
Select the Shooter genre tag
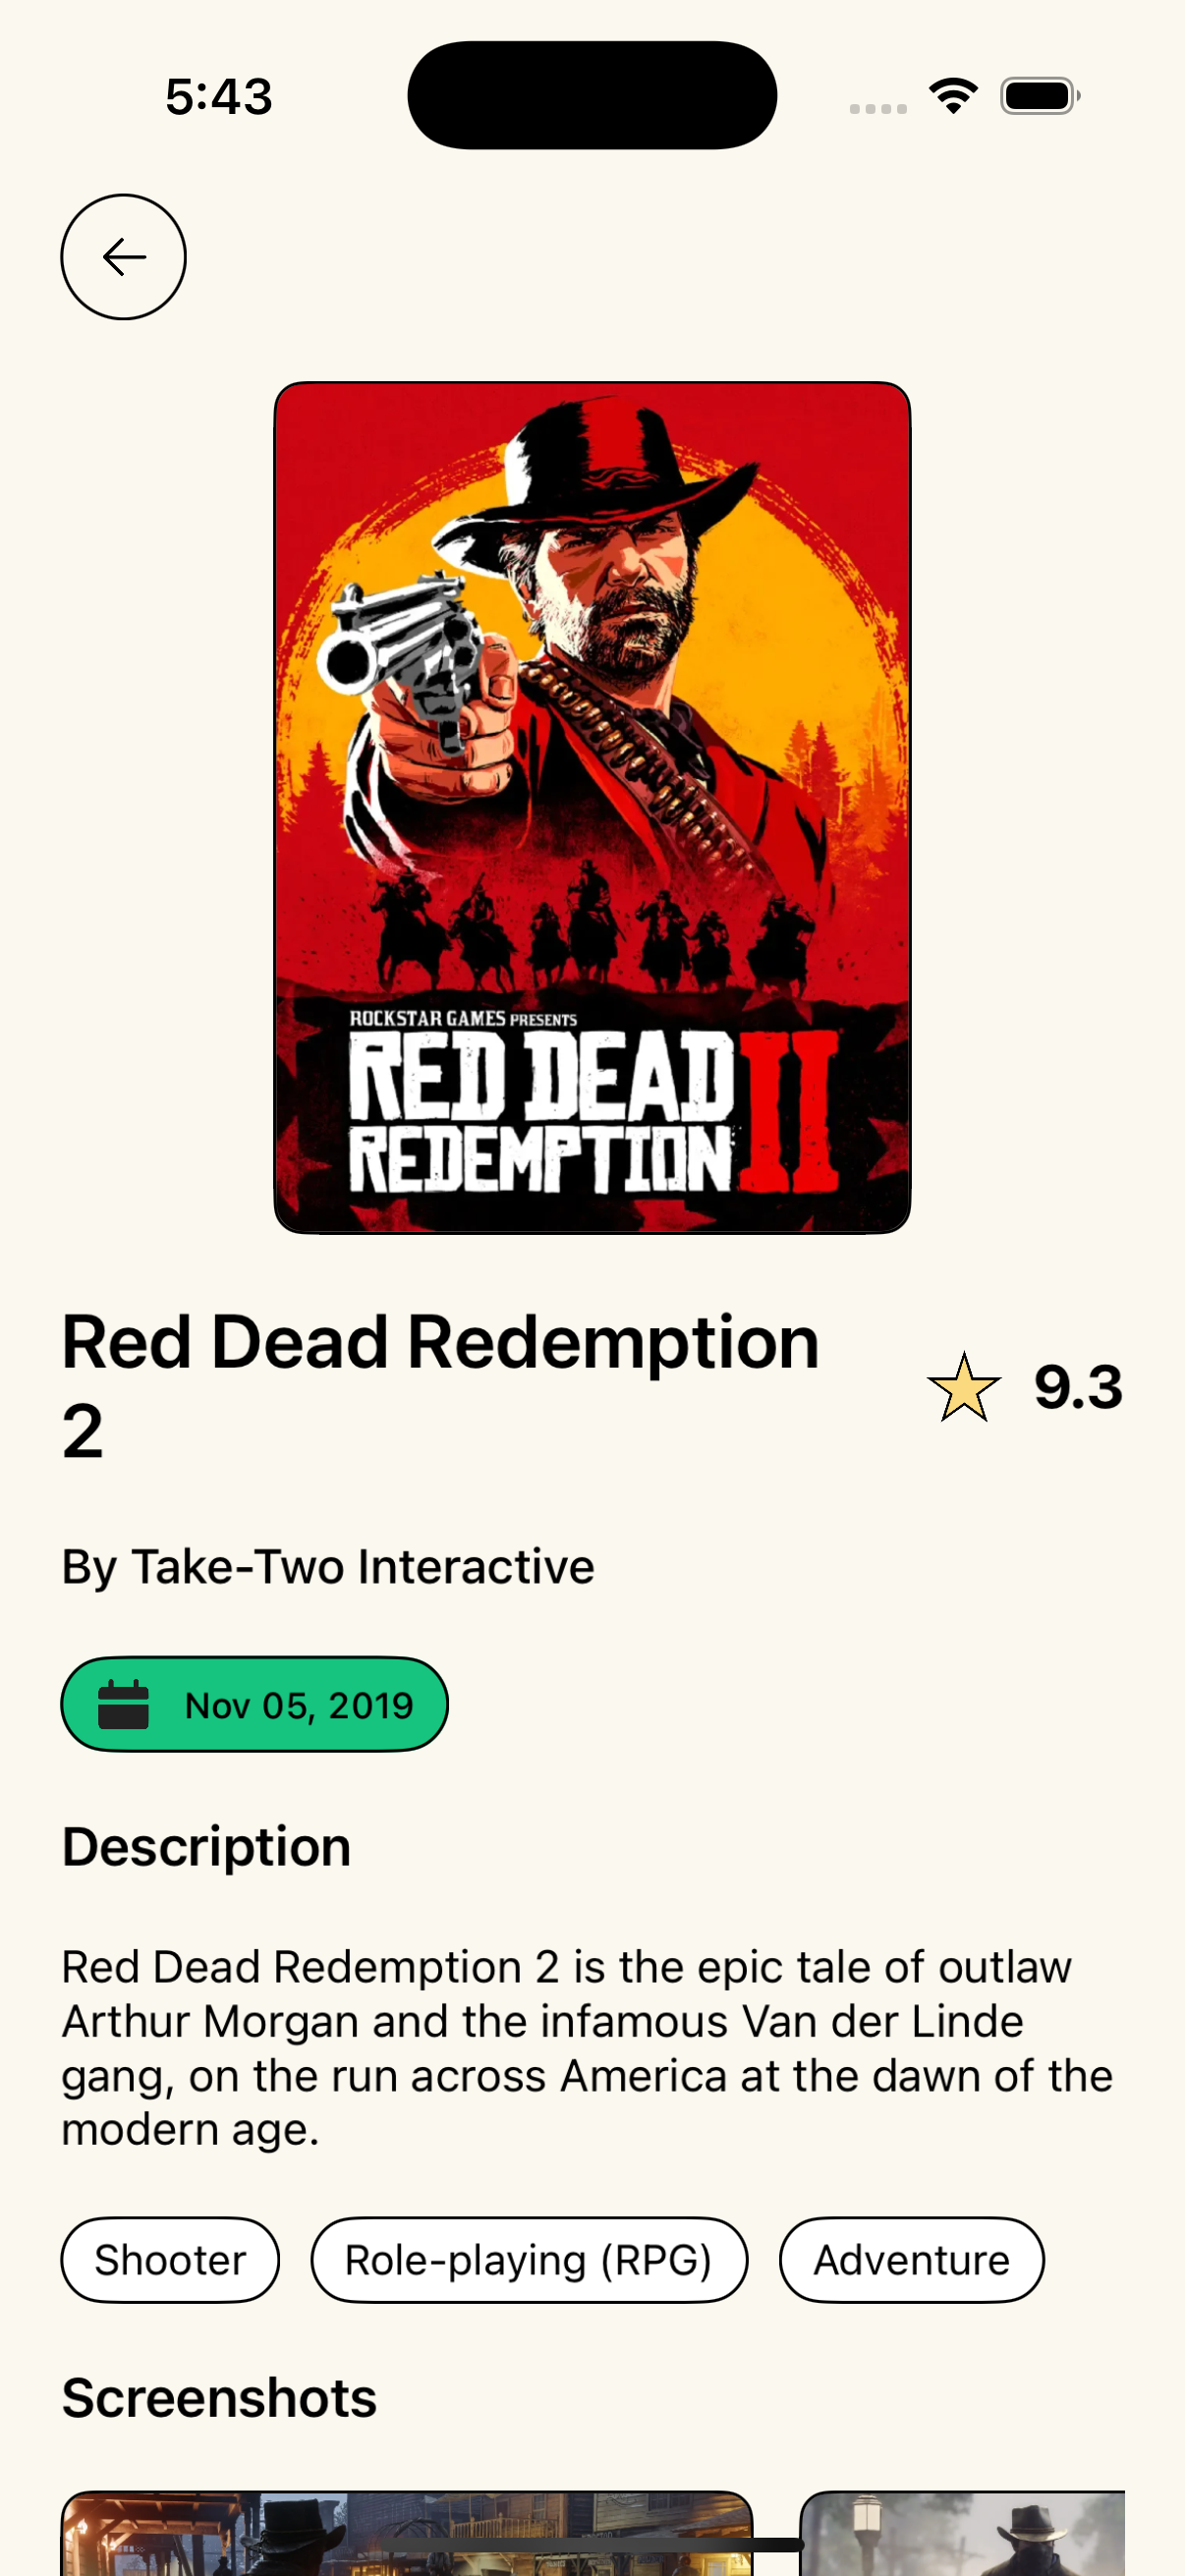170,2260
